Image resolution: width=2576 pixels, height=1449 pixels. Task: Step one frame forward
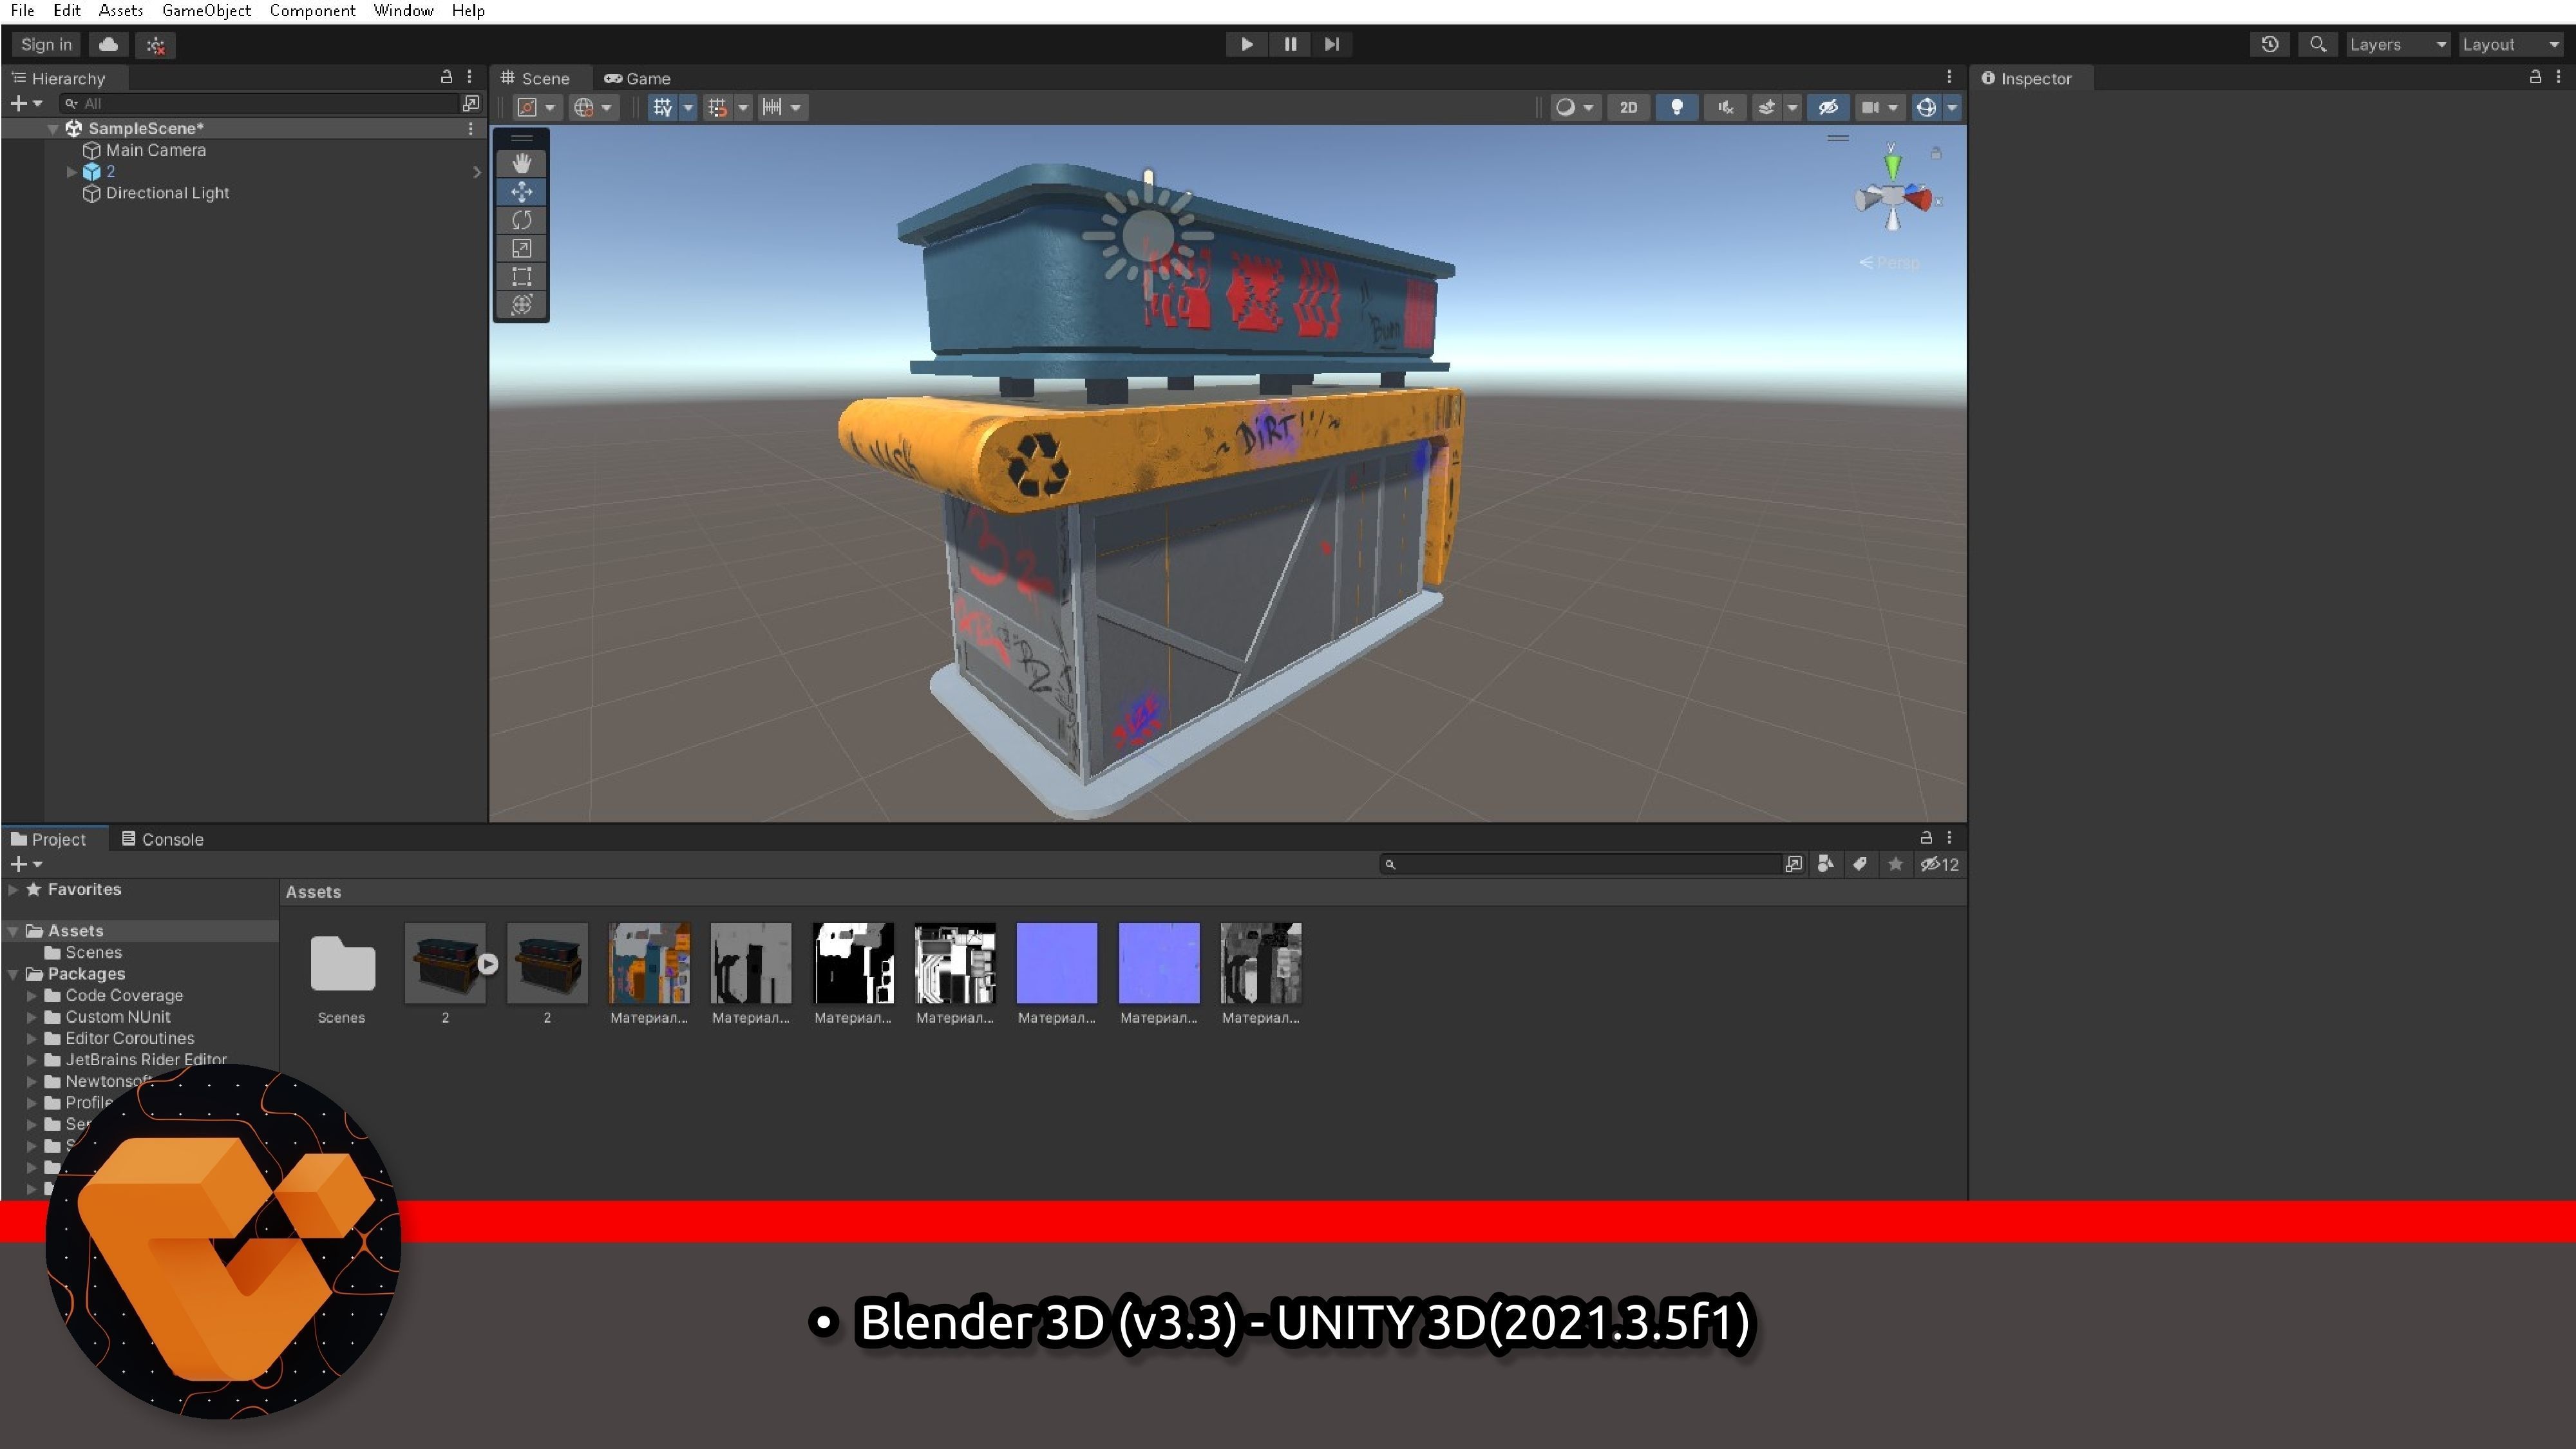tap(1332, 44)
